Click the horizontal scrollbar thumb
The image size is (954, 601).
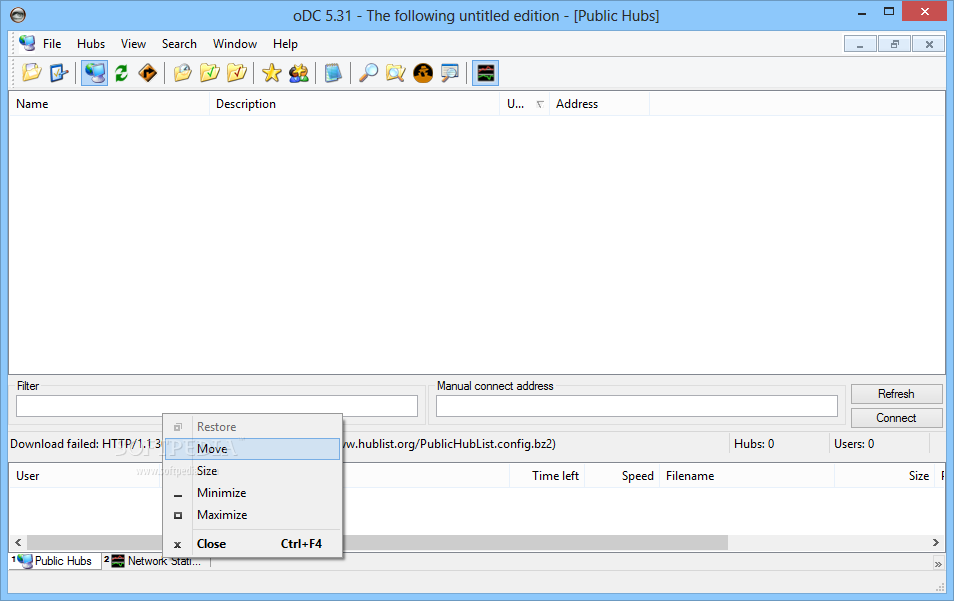(x=377, y=542)
